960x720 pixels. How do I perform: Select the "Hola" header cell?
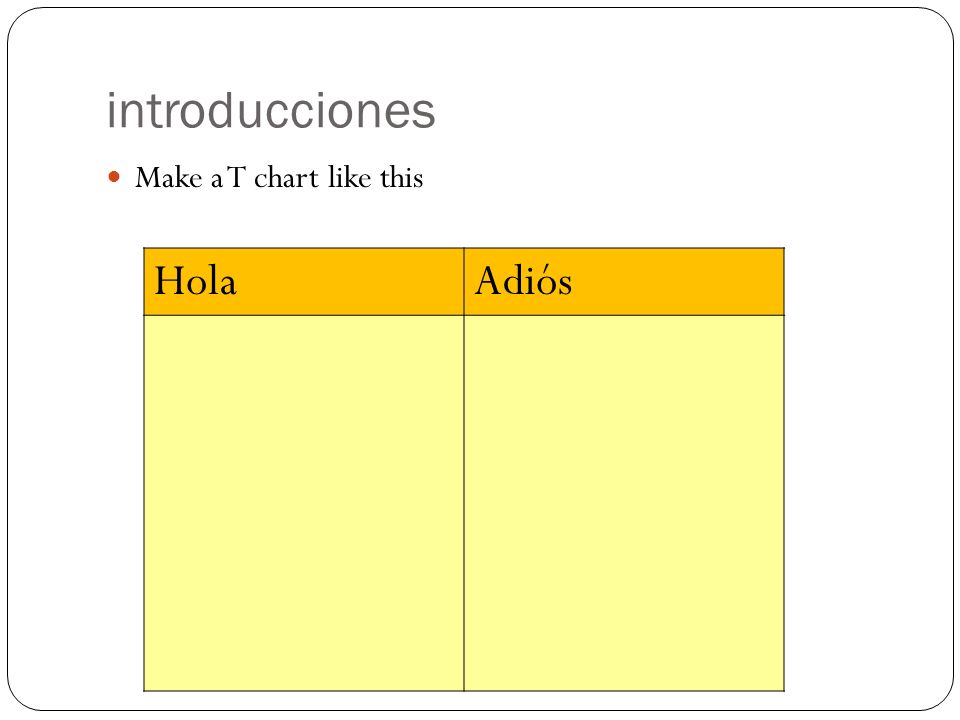(x=304, y=282)
